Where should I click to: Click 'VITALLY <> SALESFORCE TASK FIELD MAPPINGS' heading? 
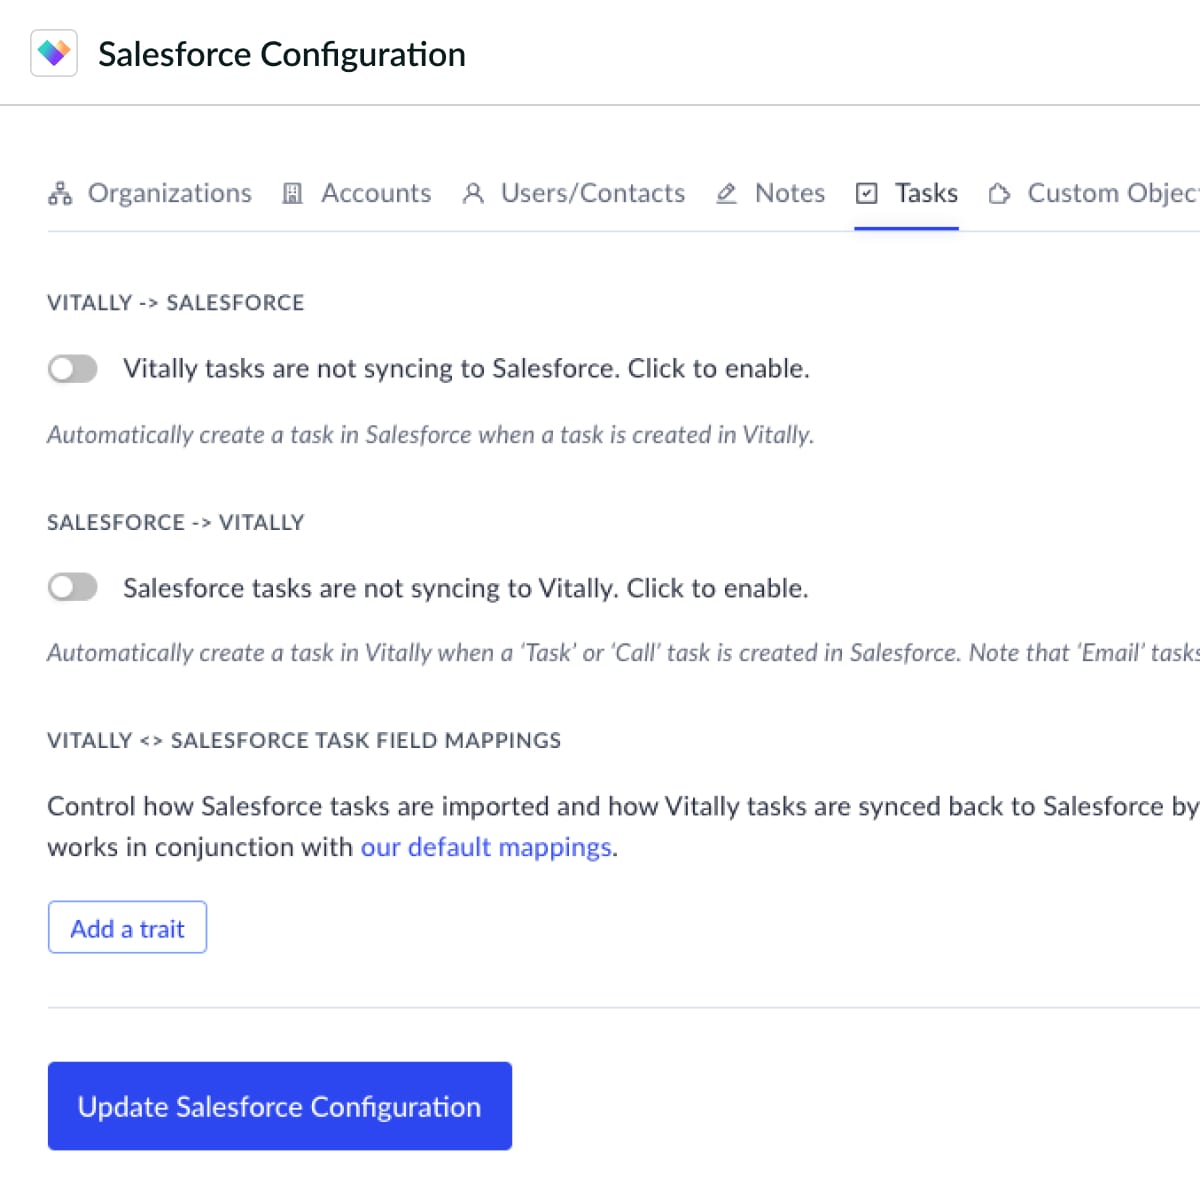304,740
